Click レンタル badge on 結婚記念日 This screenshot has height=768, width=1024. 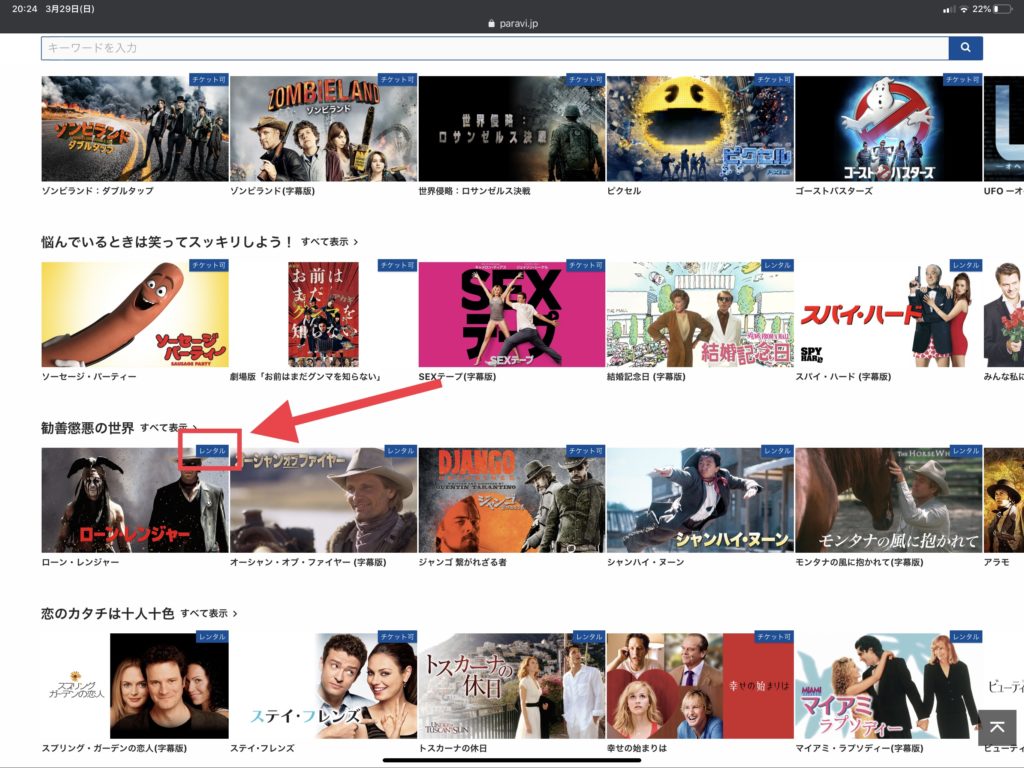tap(777, 265)
